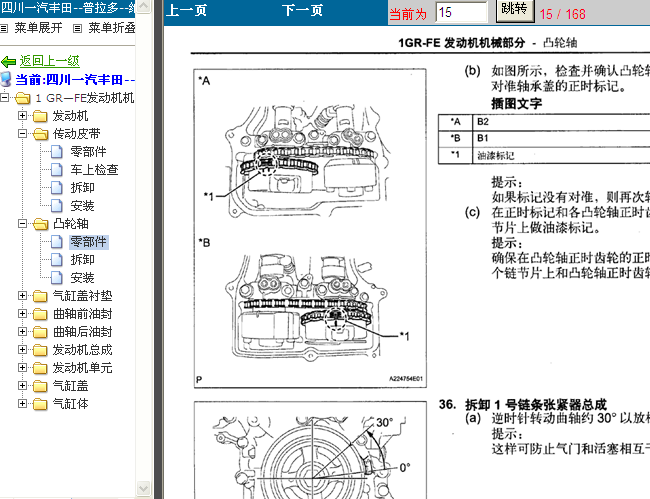The height and width of the screenshot is (499, 650).
Task: Click sidebar scrollbar down arrow
Action: point(143,488)
